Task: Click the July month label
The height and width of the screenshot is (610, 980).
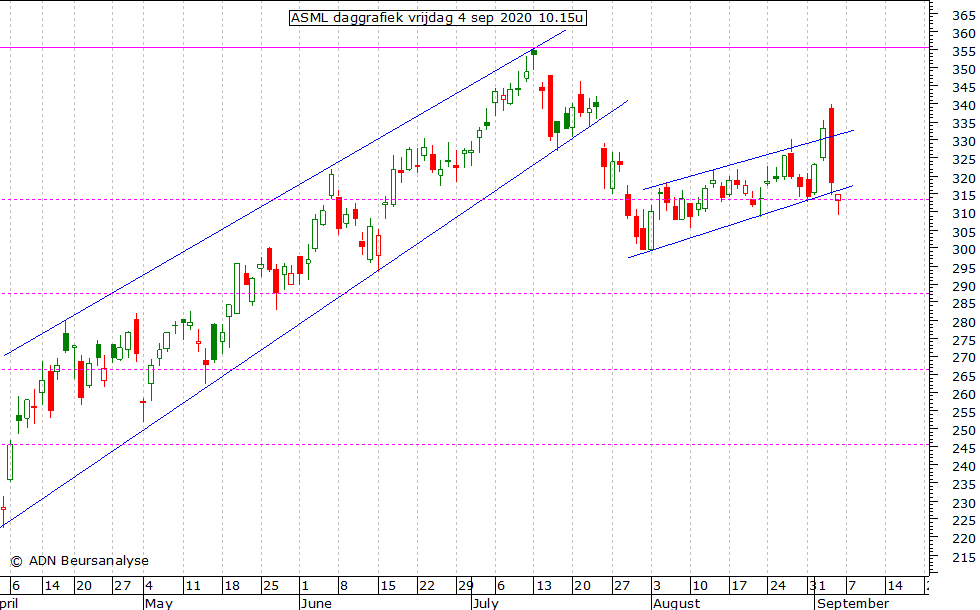Action: (x=486, y=603)
